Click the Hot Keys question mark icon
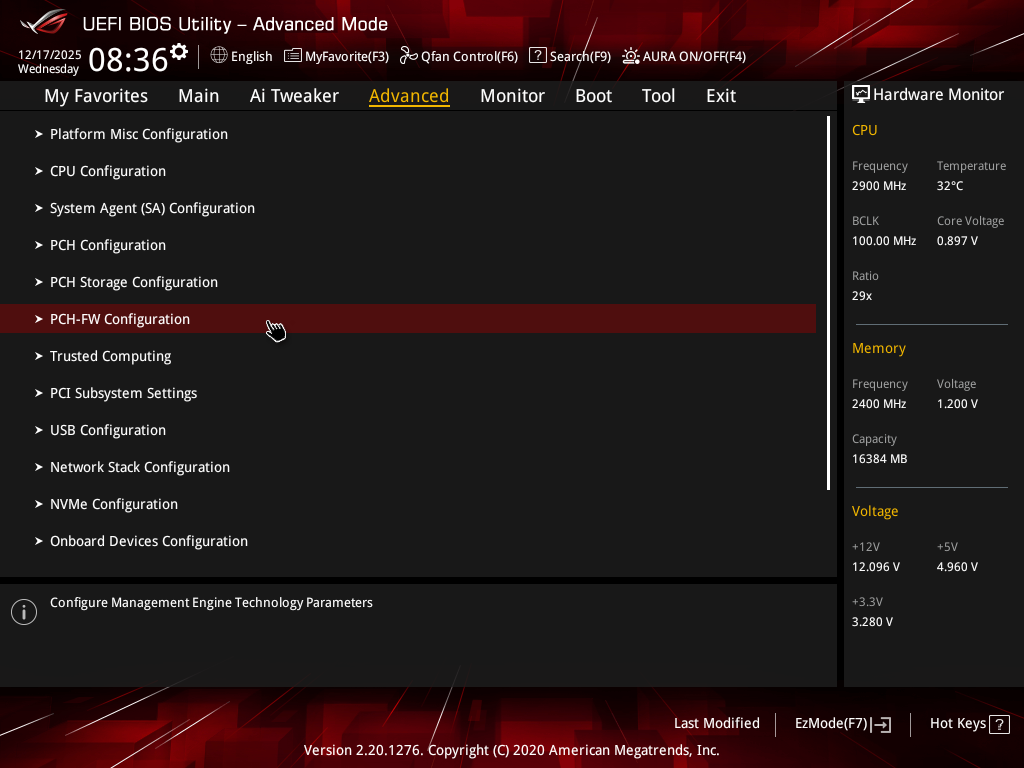 [999, 724]
